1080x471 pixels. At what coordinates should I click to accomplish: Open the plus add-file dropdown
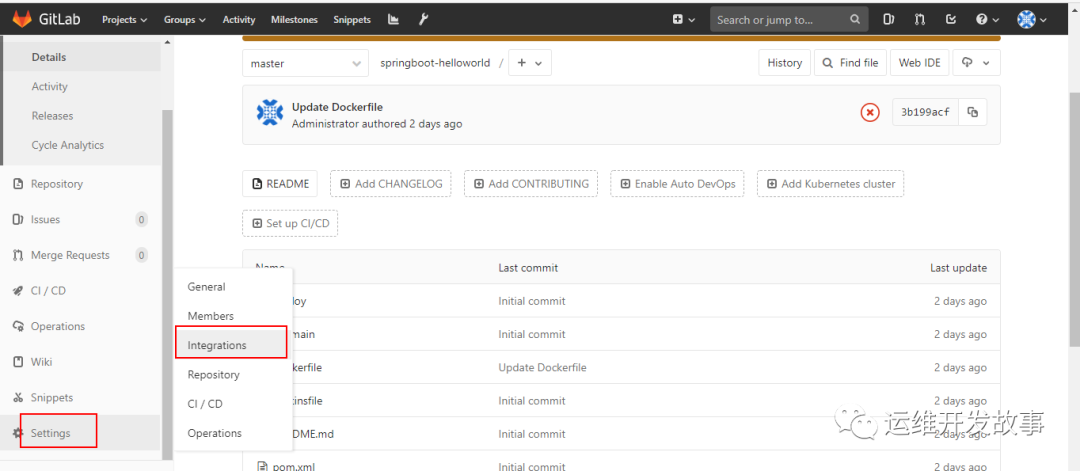click(530, 63)
